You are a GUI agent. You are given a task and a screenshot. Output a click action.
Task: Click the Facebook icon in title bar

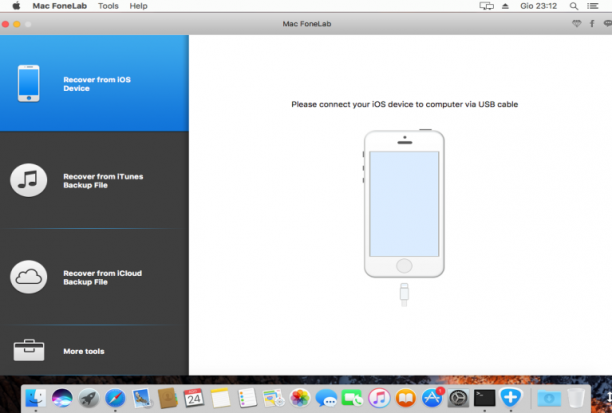tap(592, 24)
